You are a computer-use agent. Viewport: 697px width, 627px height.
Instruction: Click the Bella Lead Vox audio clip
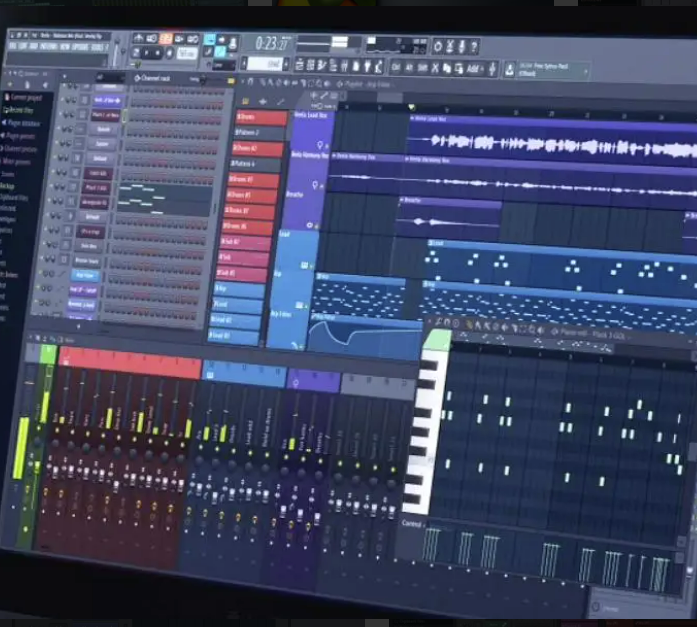pyautogui.click(x=551, y=139)
